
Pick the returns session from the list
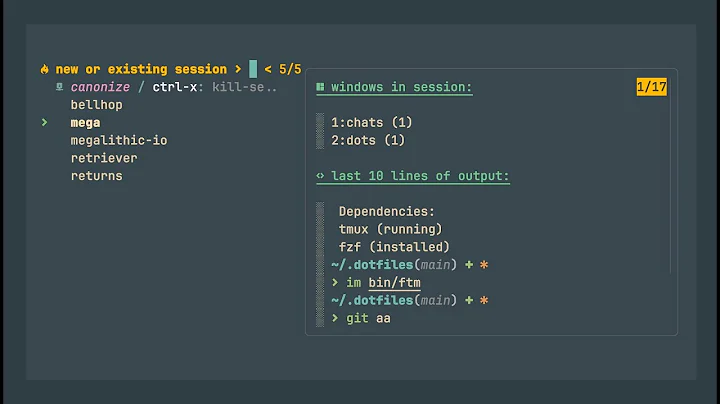96,176
